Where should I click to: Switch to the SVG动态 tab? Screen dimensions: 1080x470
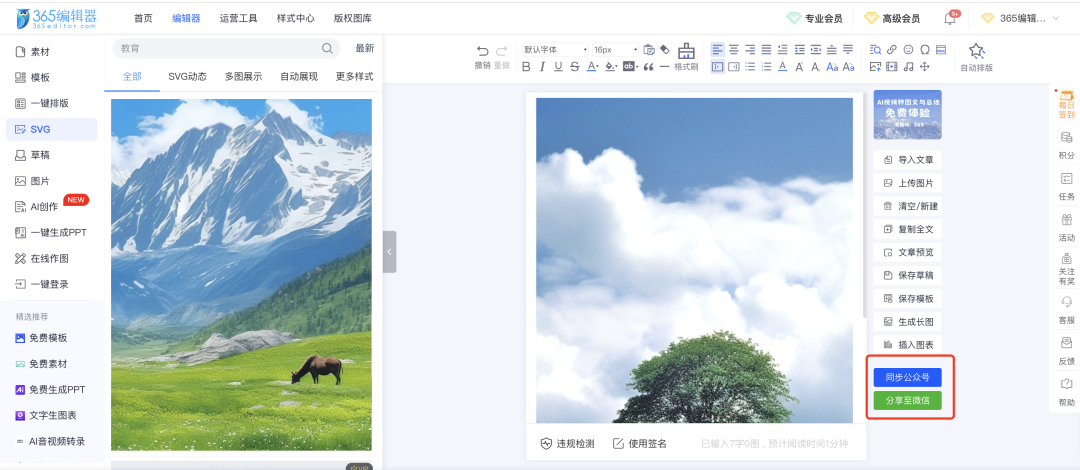click(x=187, y=76)
